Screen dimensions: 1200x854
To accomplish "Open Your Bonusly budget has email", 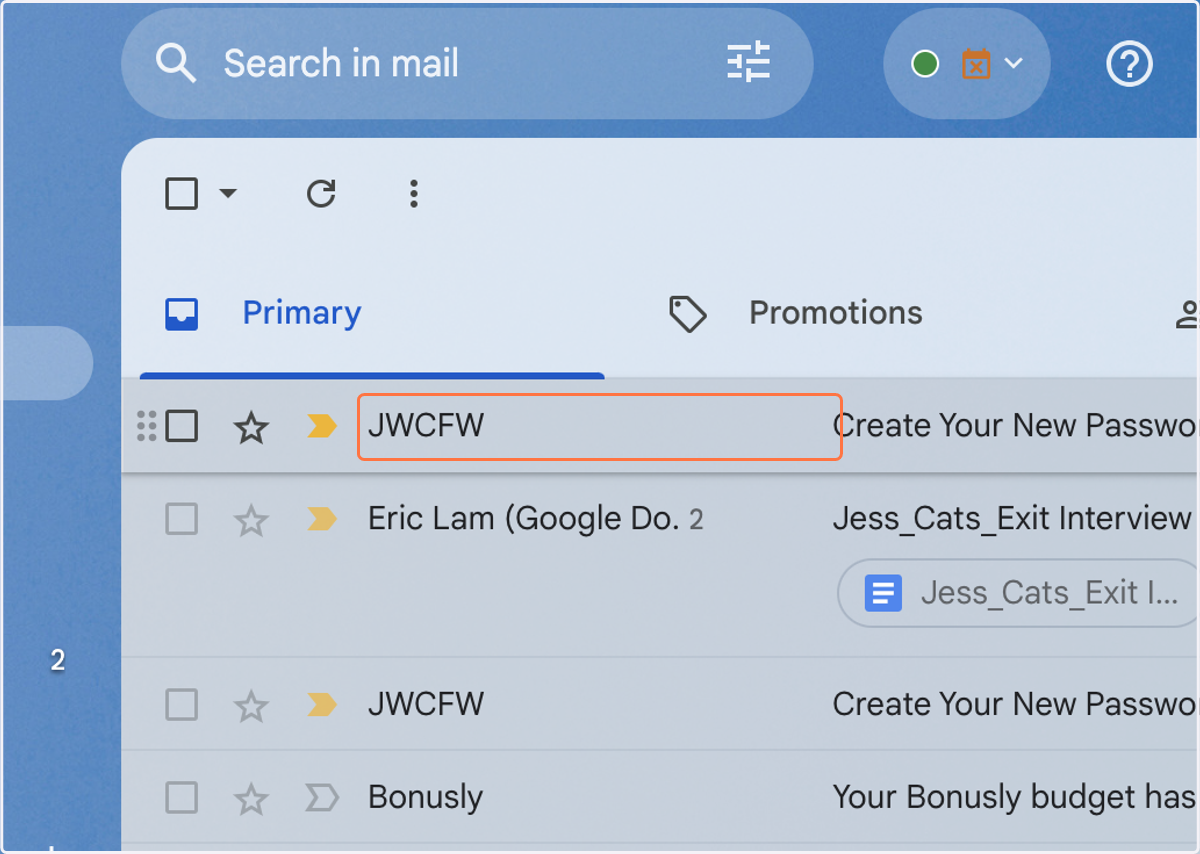I will click(x=1015, y=797).
